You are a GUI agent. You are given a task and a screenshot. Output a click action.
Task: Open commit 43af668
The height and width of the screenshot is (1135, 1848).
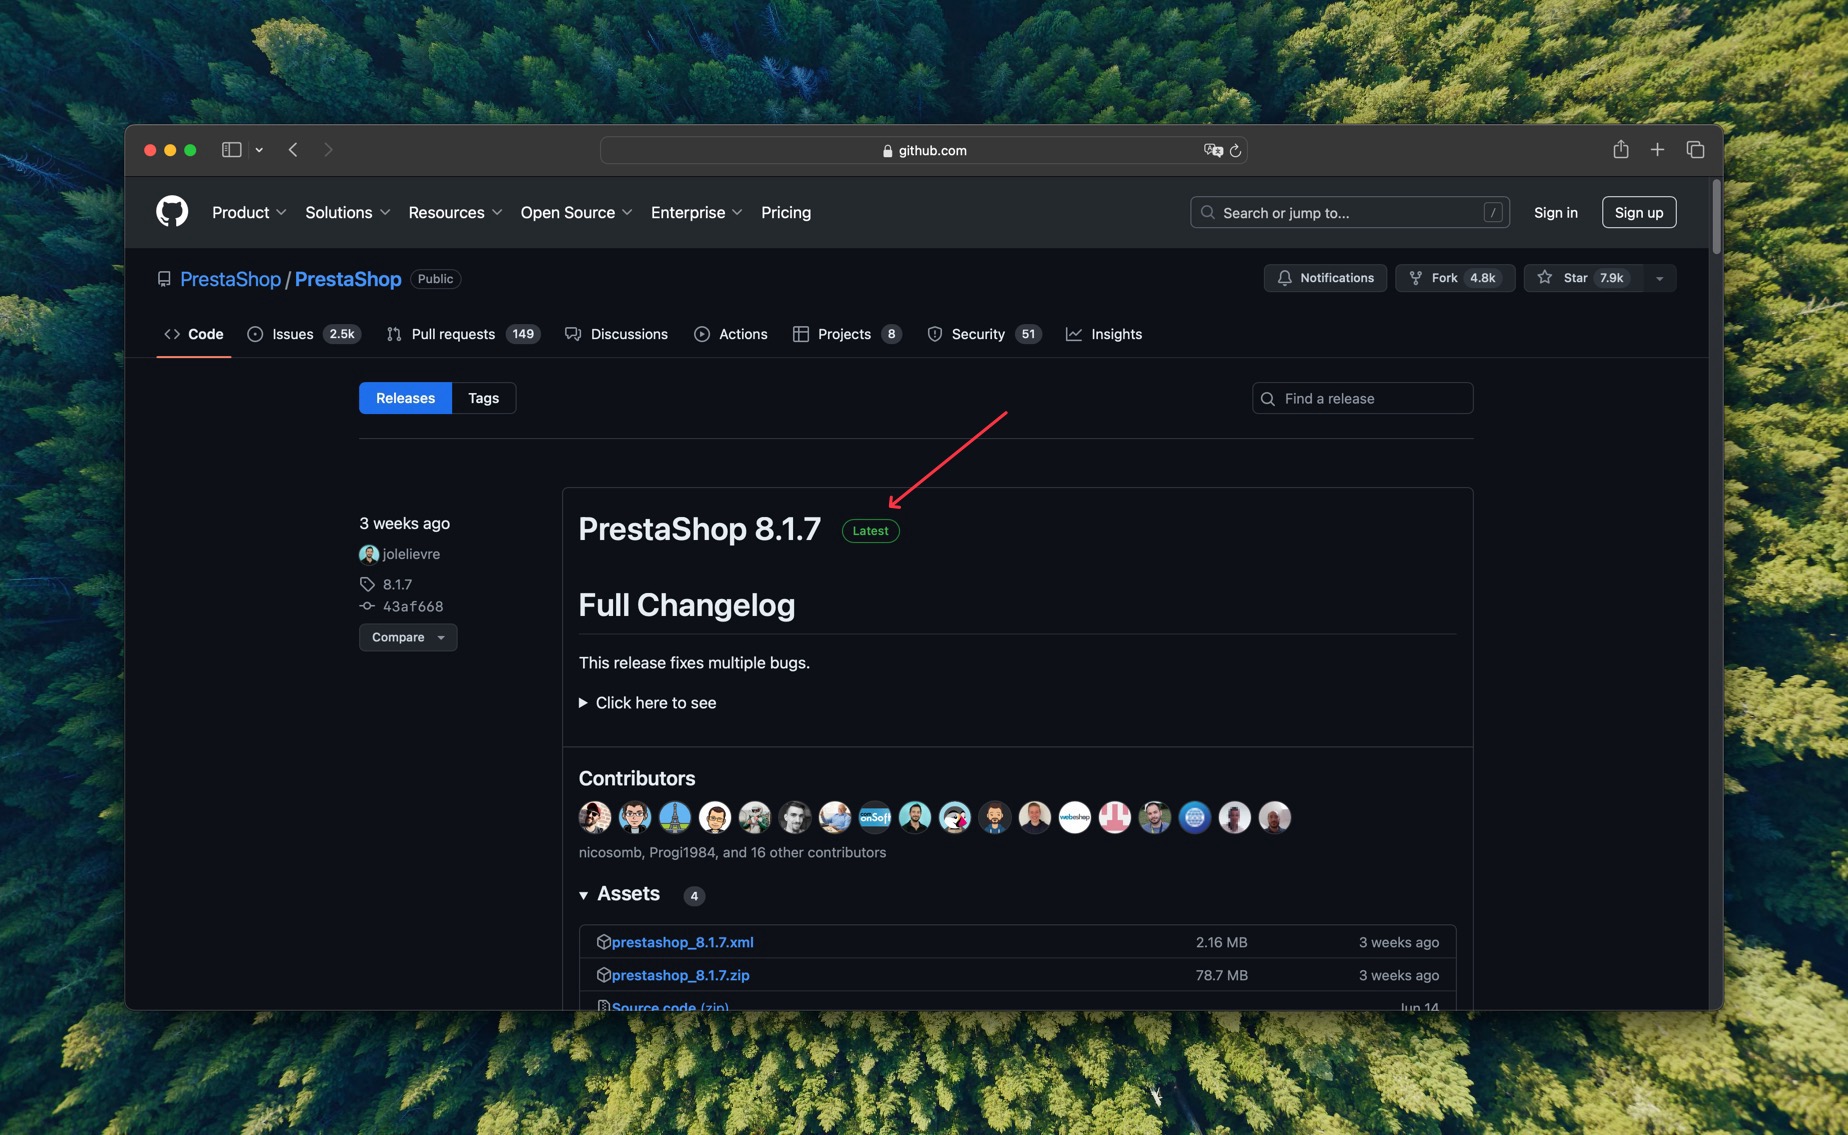[413, 606]
